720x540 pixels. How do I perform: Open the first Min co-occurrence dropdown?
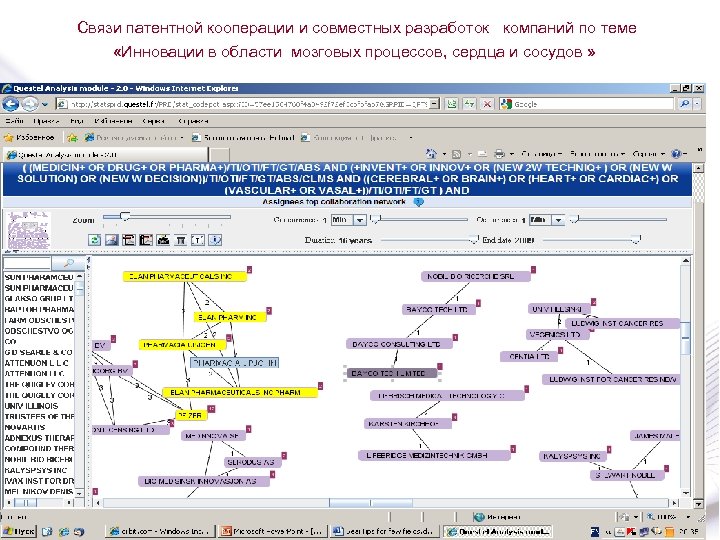(x=360, y=220)
